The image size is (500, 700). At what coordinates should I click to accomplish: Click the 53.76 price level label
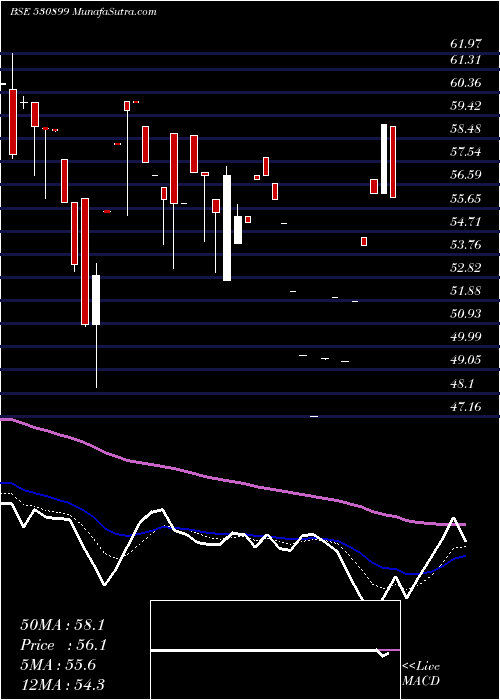click(466, 245)
